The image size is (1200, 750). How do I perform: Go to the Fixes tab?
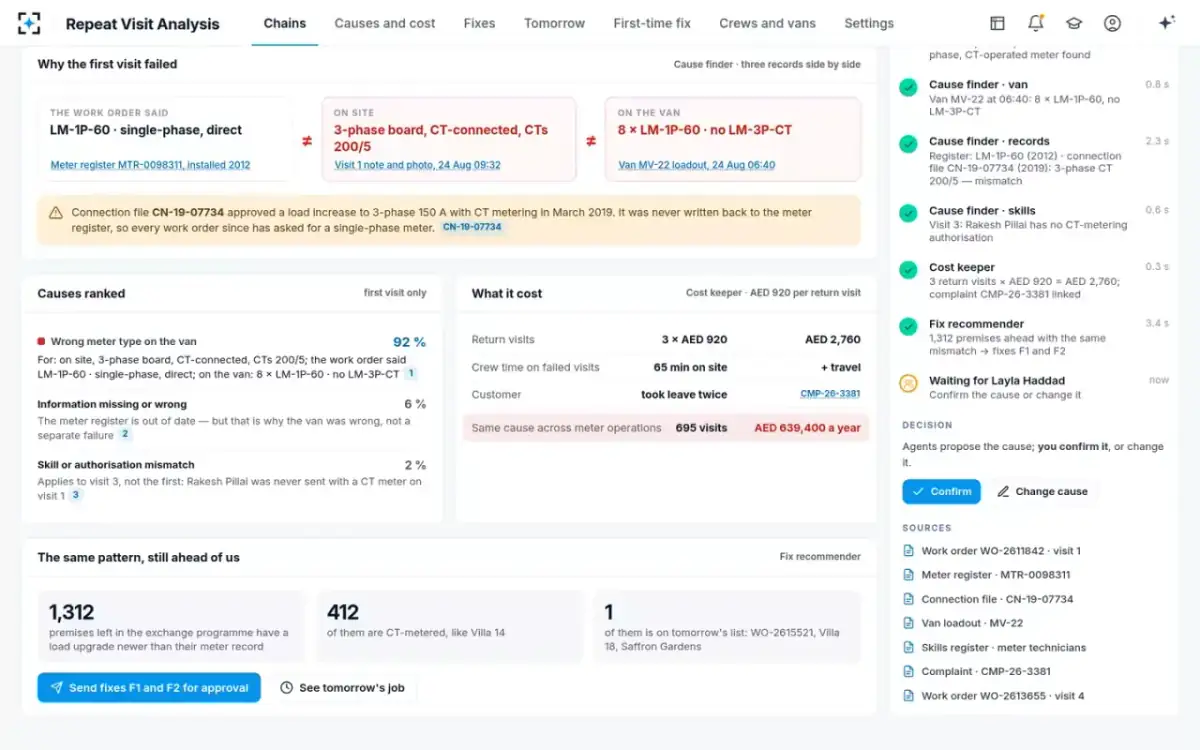480,23
